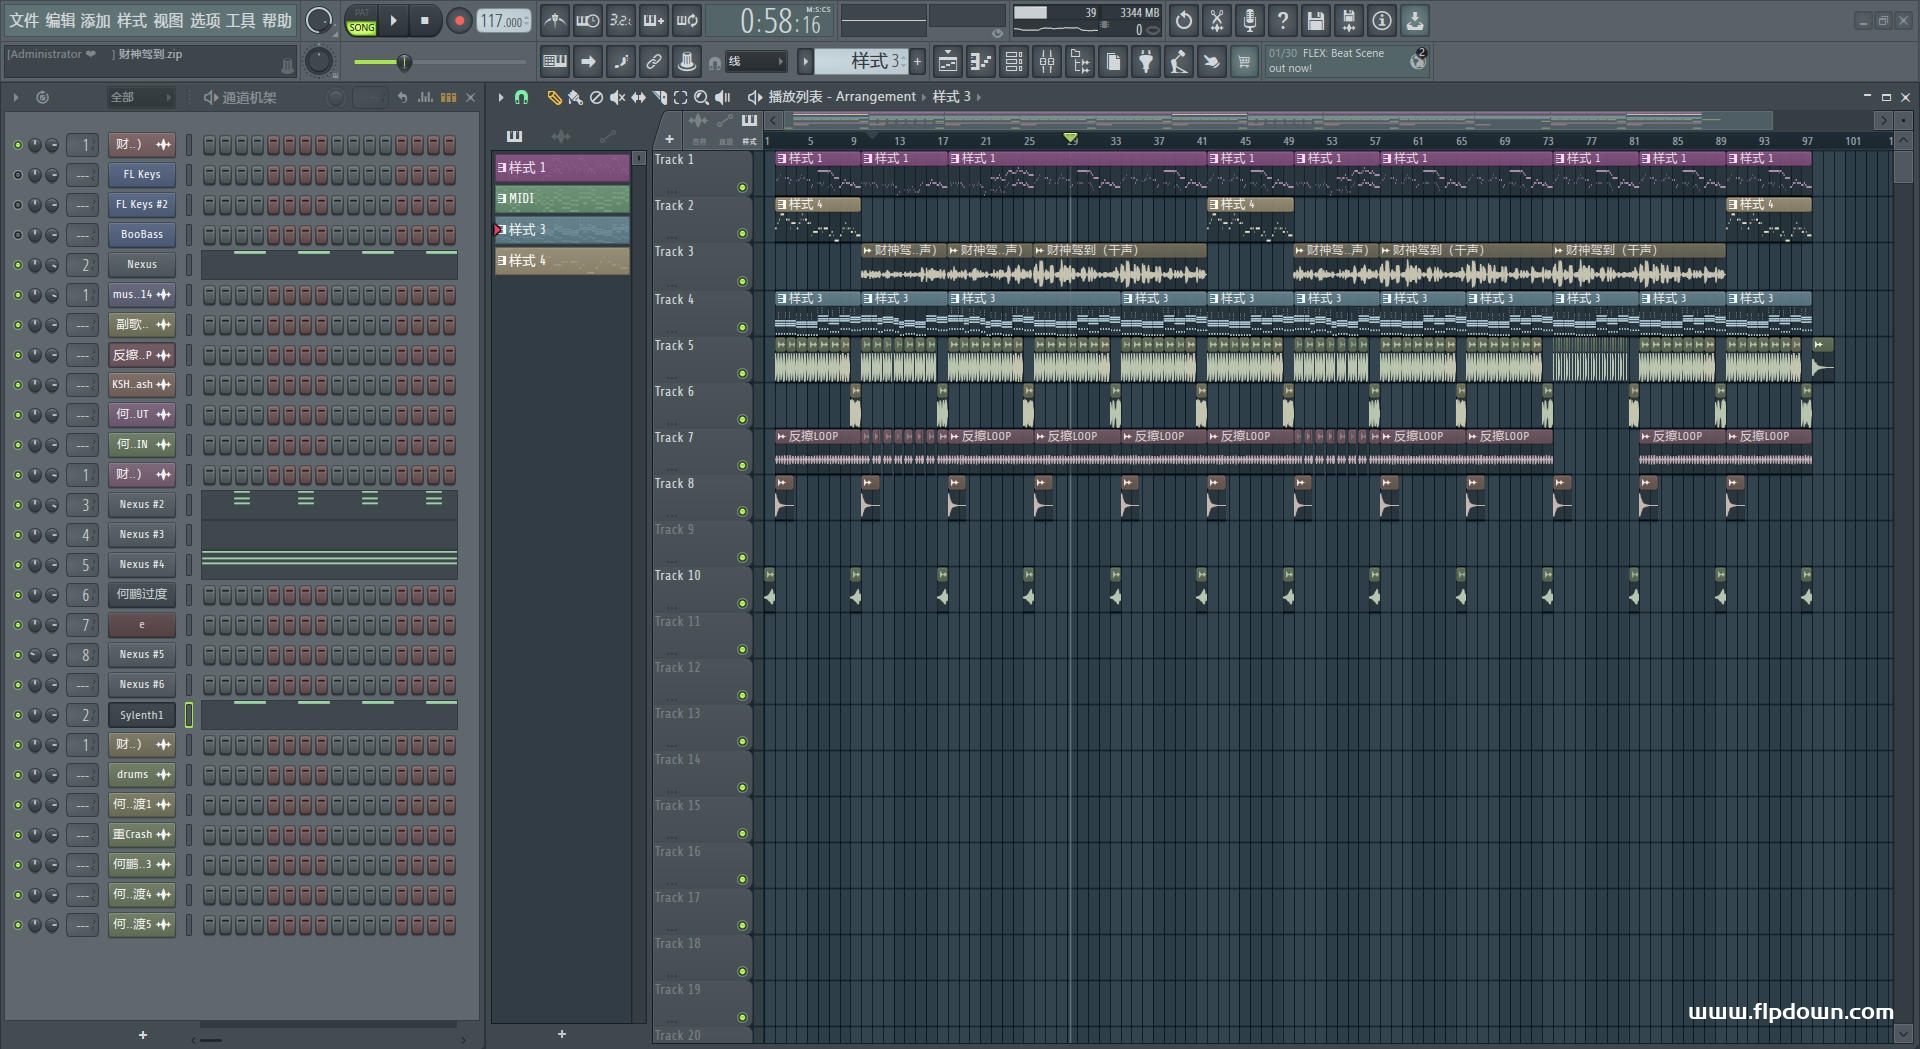Click the record button in transport
The height and width of the screenshot is (1049, 1920).
[x=459, y=21]
